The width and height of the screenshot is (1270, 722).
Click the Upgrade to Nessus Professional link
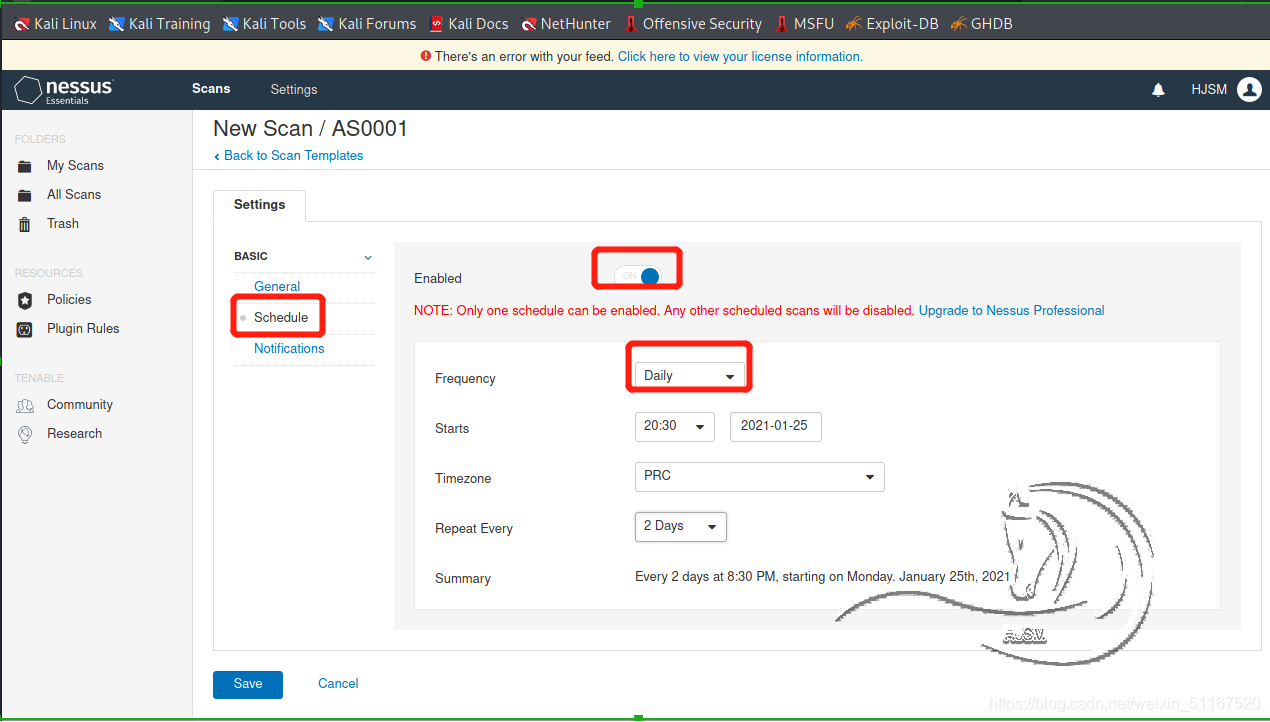click(x=1012, y=311)
